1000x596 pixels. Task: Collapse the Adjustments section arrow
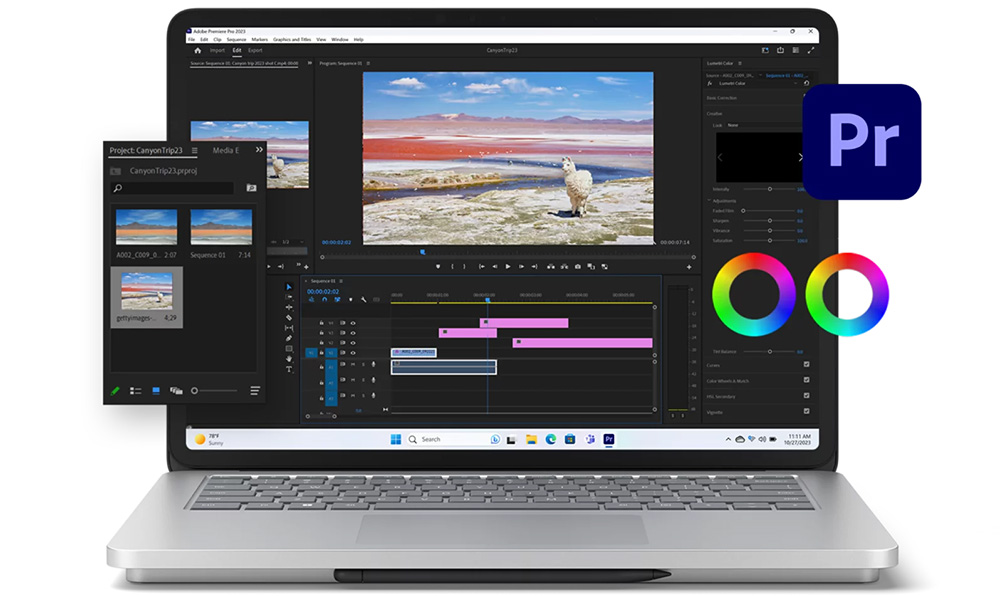pyautogui.click(x=709, y=201)
